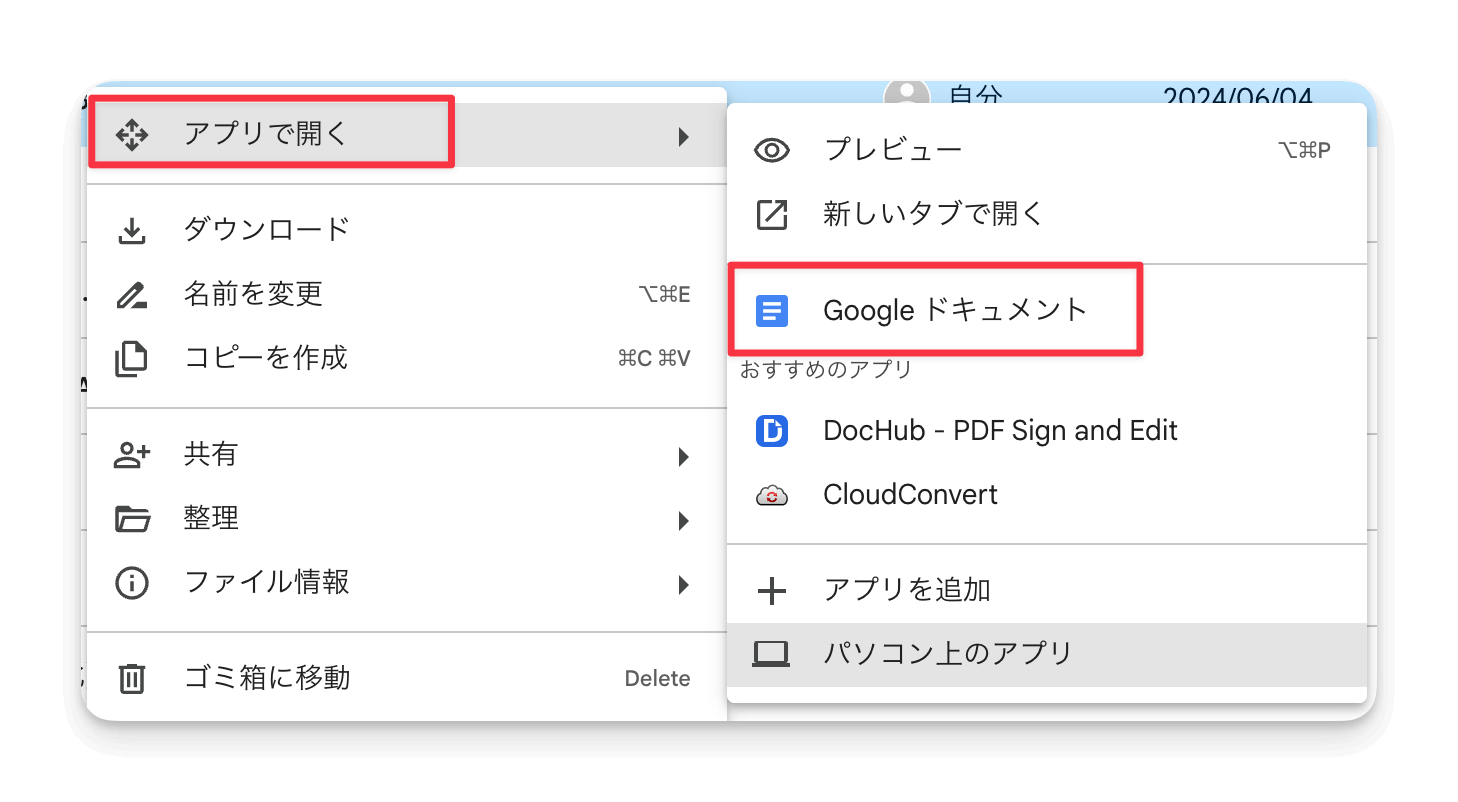
Task: Expand the アプリで開く submenu arrow
Action: point(684,136)
